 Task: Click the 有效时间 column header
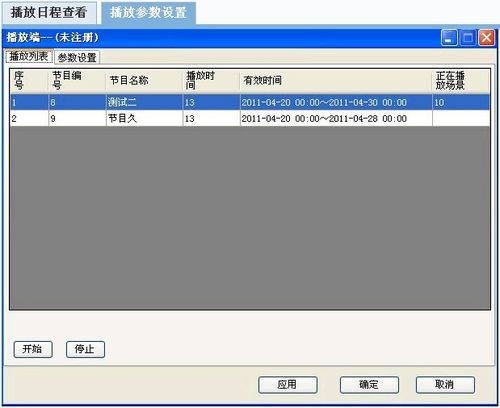click(336, 81)
